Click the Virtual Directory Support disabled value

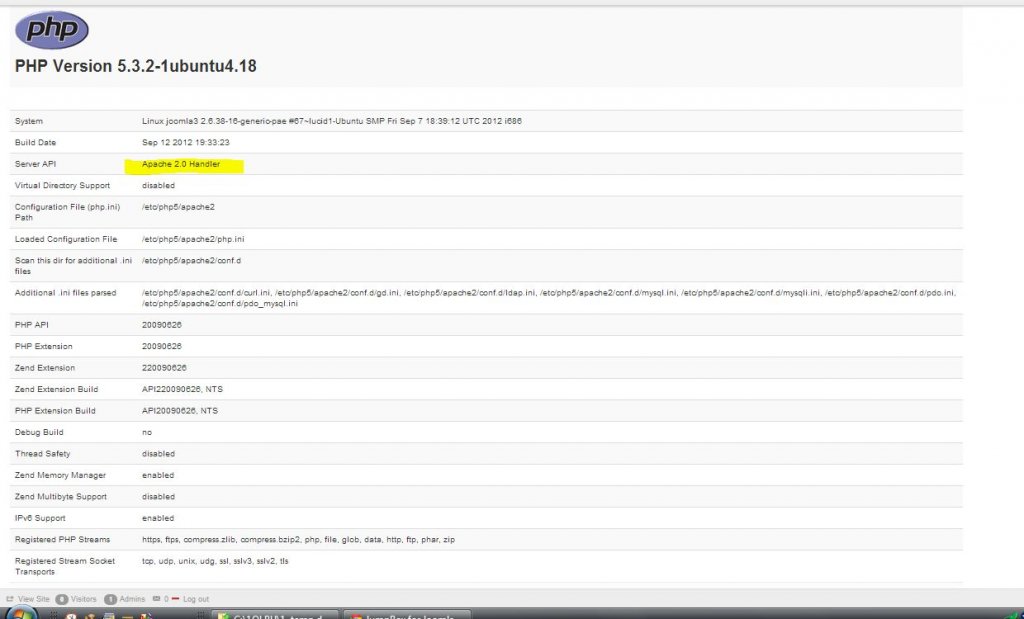(158, 185)
